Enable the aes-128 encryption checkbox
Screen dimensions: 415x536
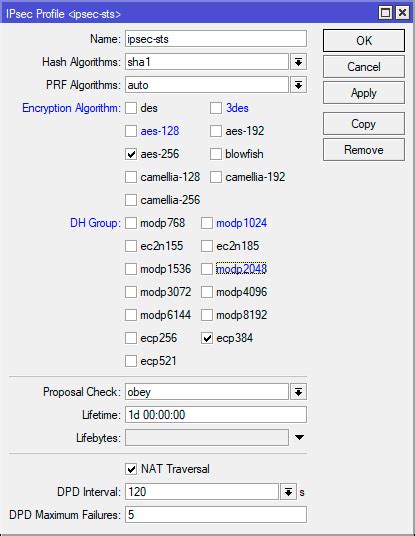click(131, 131)
